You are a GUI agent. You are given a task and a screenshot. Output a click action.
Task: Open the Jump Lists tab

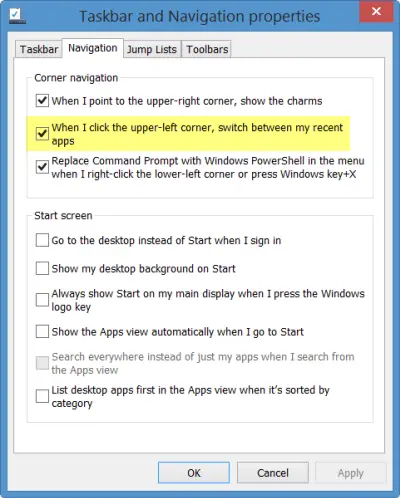152,49
